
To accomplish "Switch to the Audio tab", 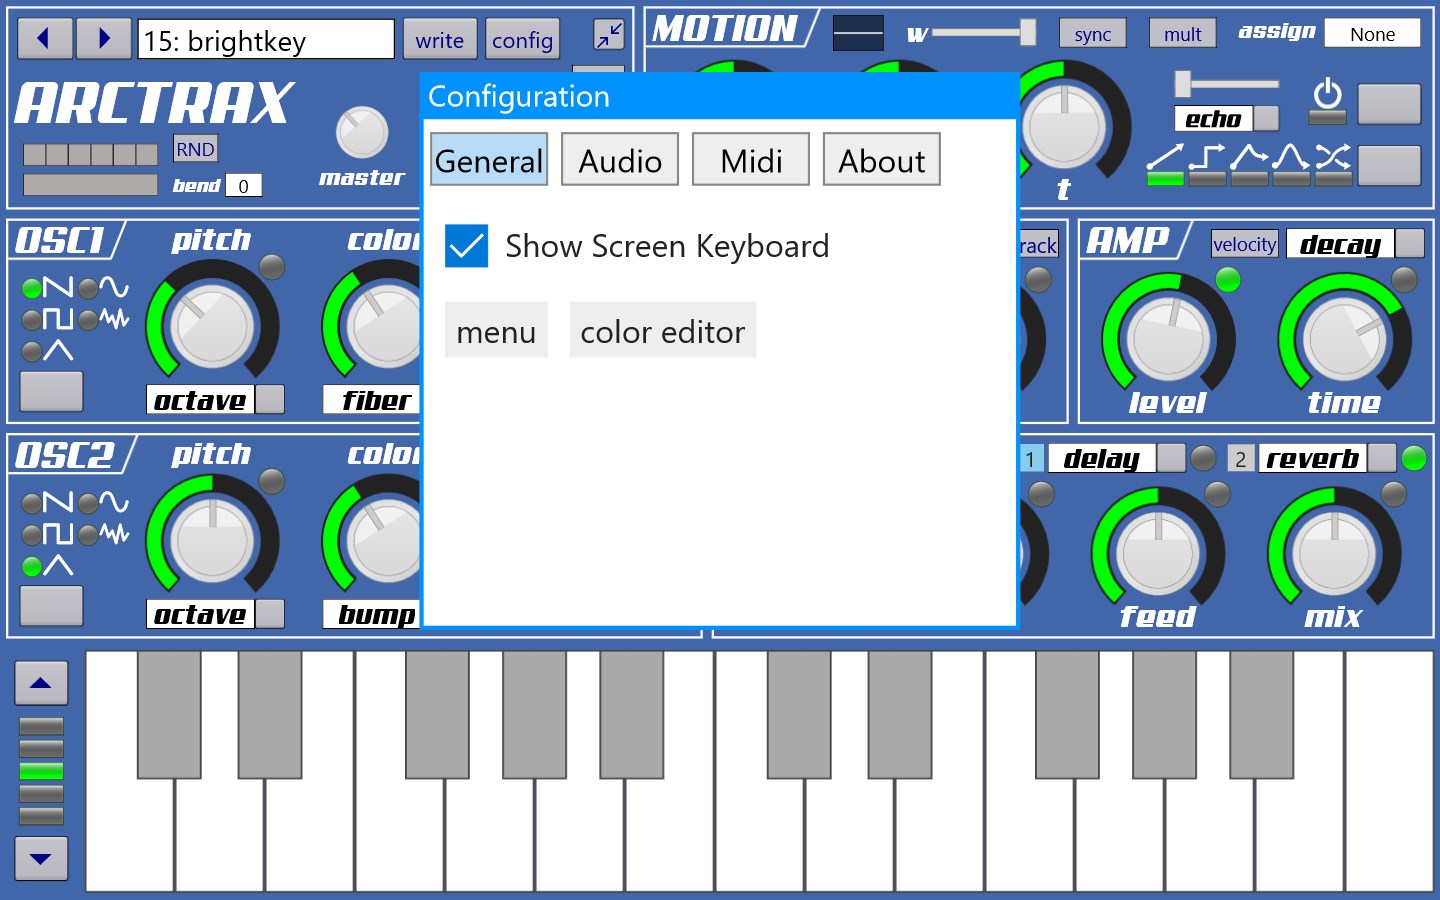I will (x=620, y=160).
